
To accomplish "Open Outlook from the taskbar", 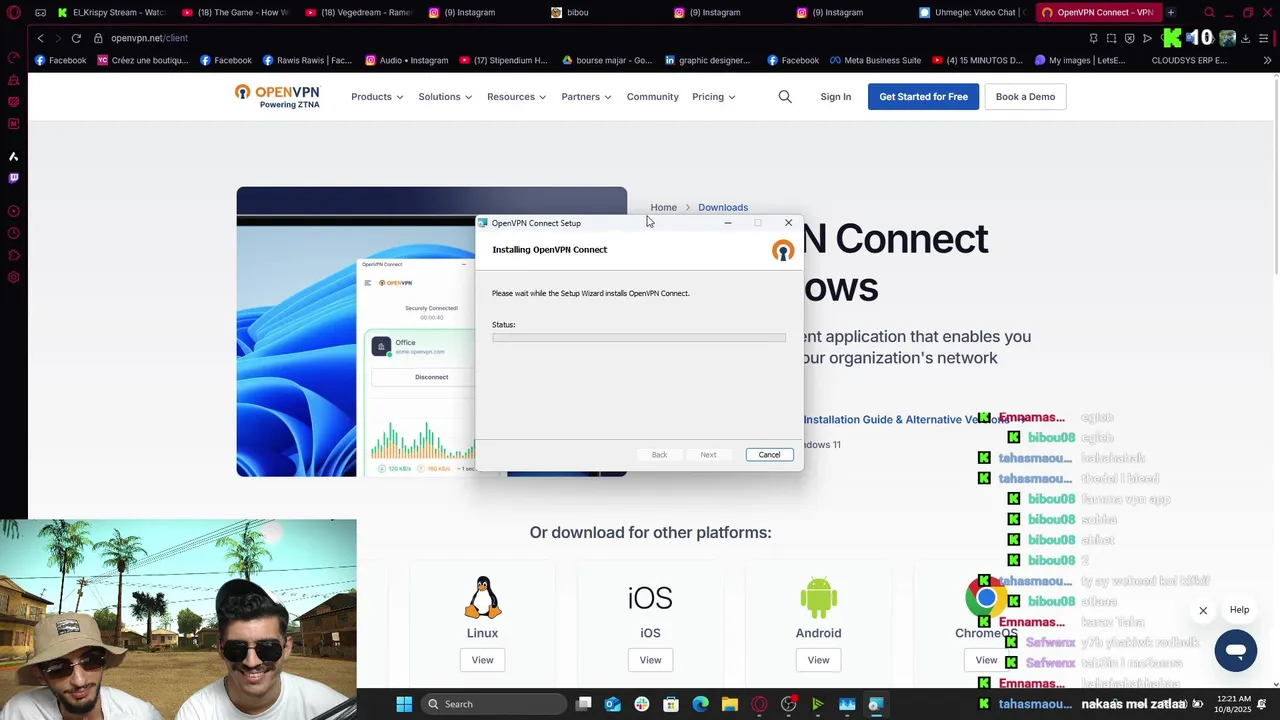I will (x=612, y=704).
